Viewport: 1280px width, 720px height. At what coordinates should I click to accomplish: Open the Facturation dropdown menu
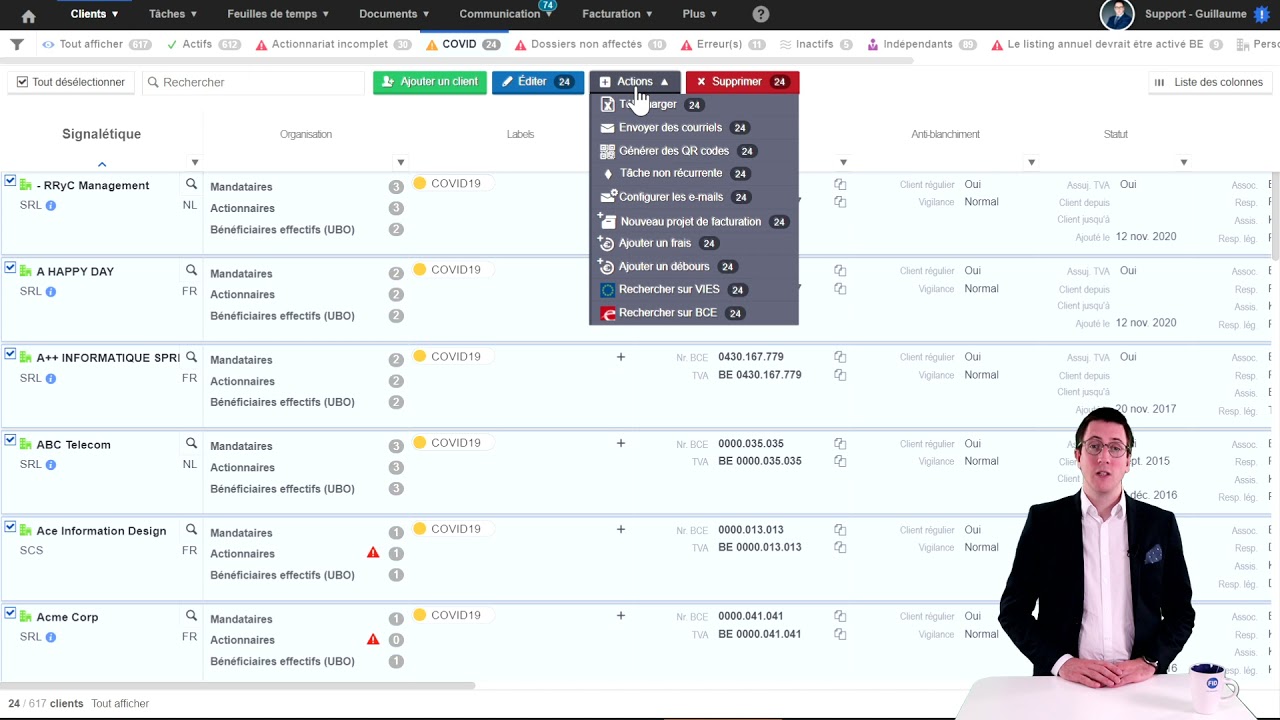tap(617, 14)
